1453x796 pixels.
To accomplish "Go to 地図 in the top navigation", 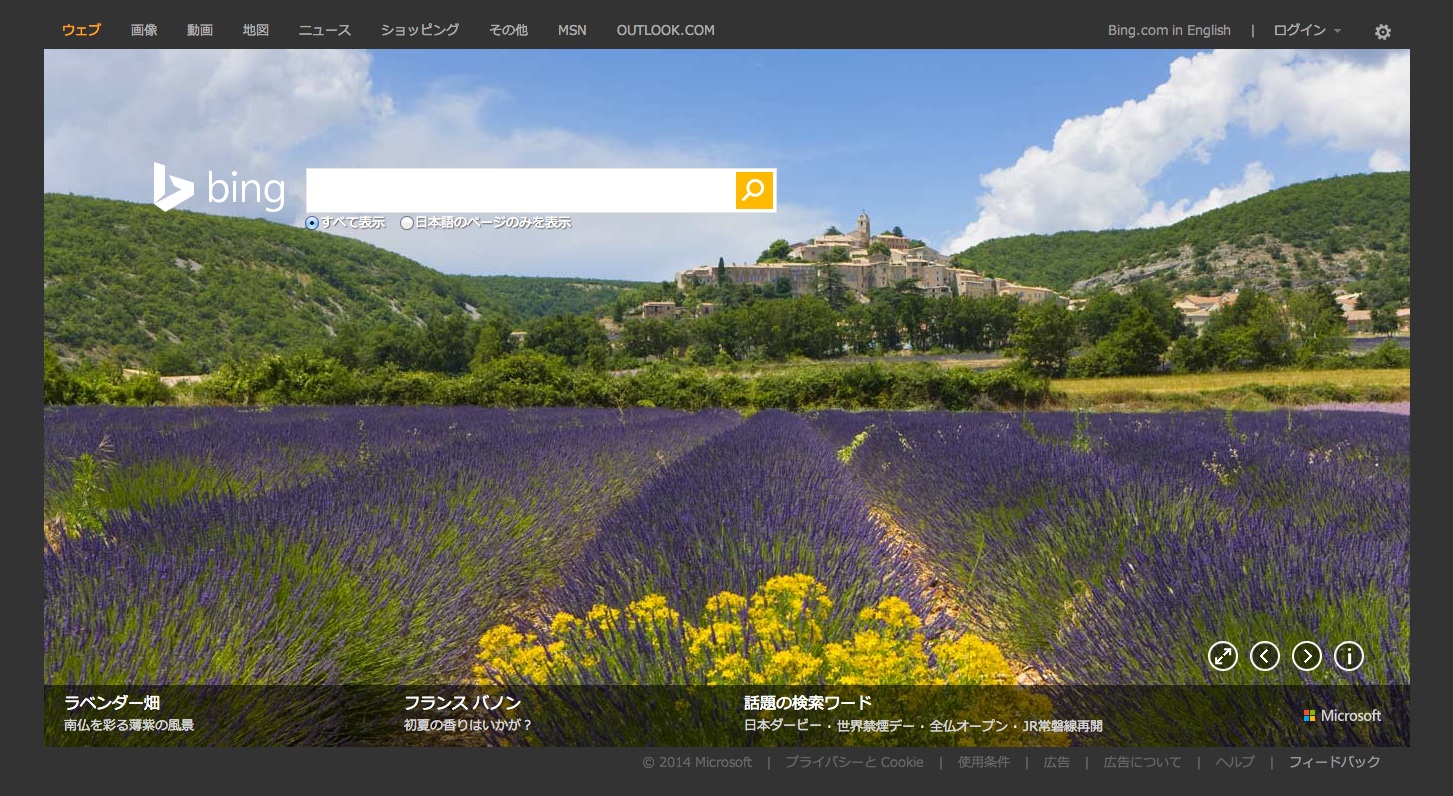I will (x=256, y=30).
